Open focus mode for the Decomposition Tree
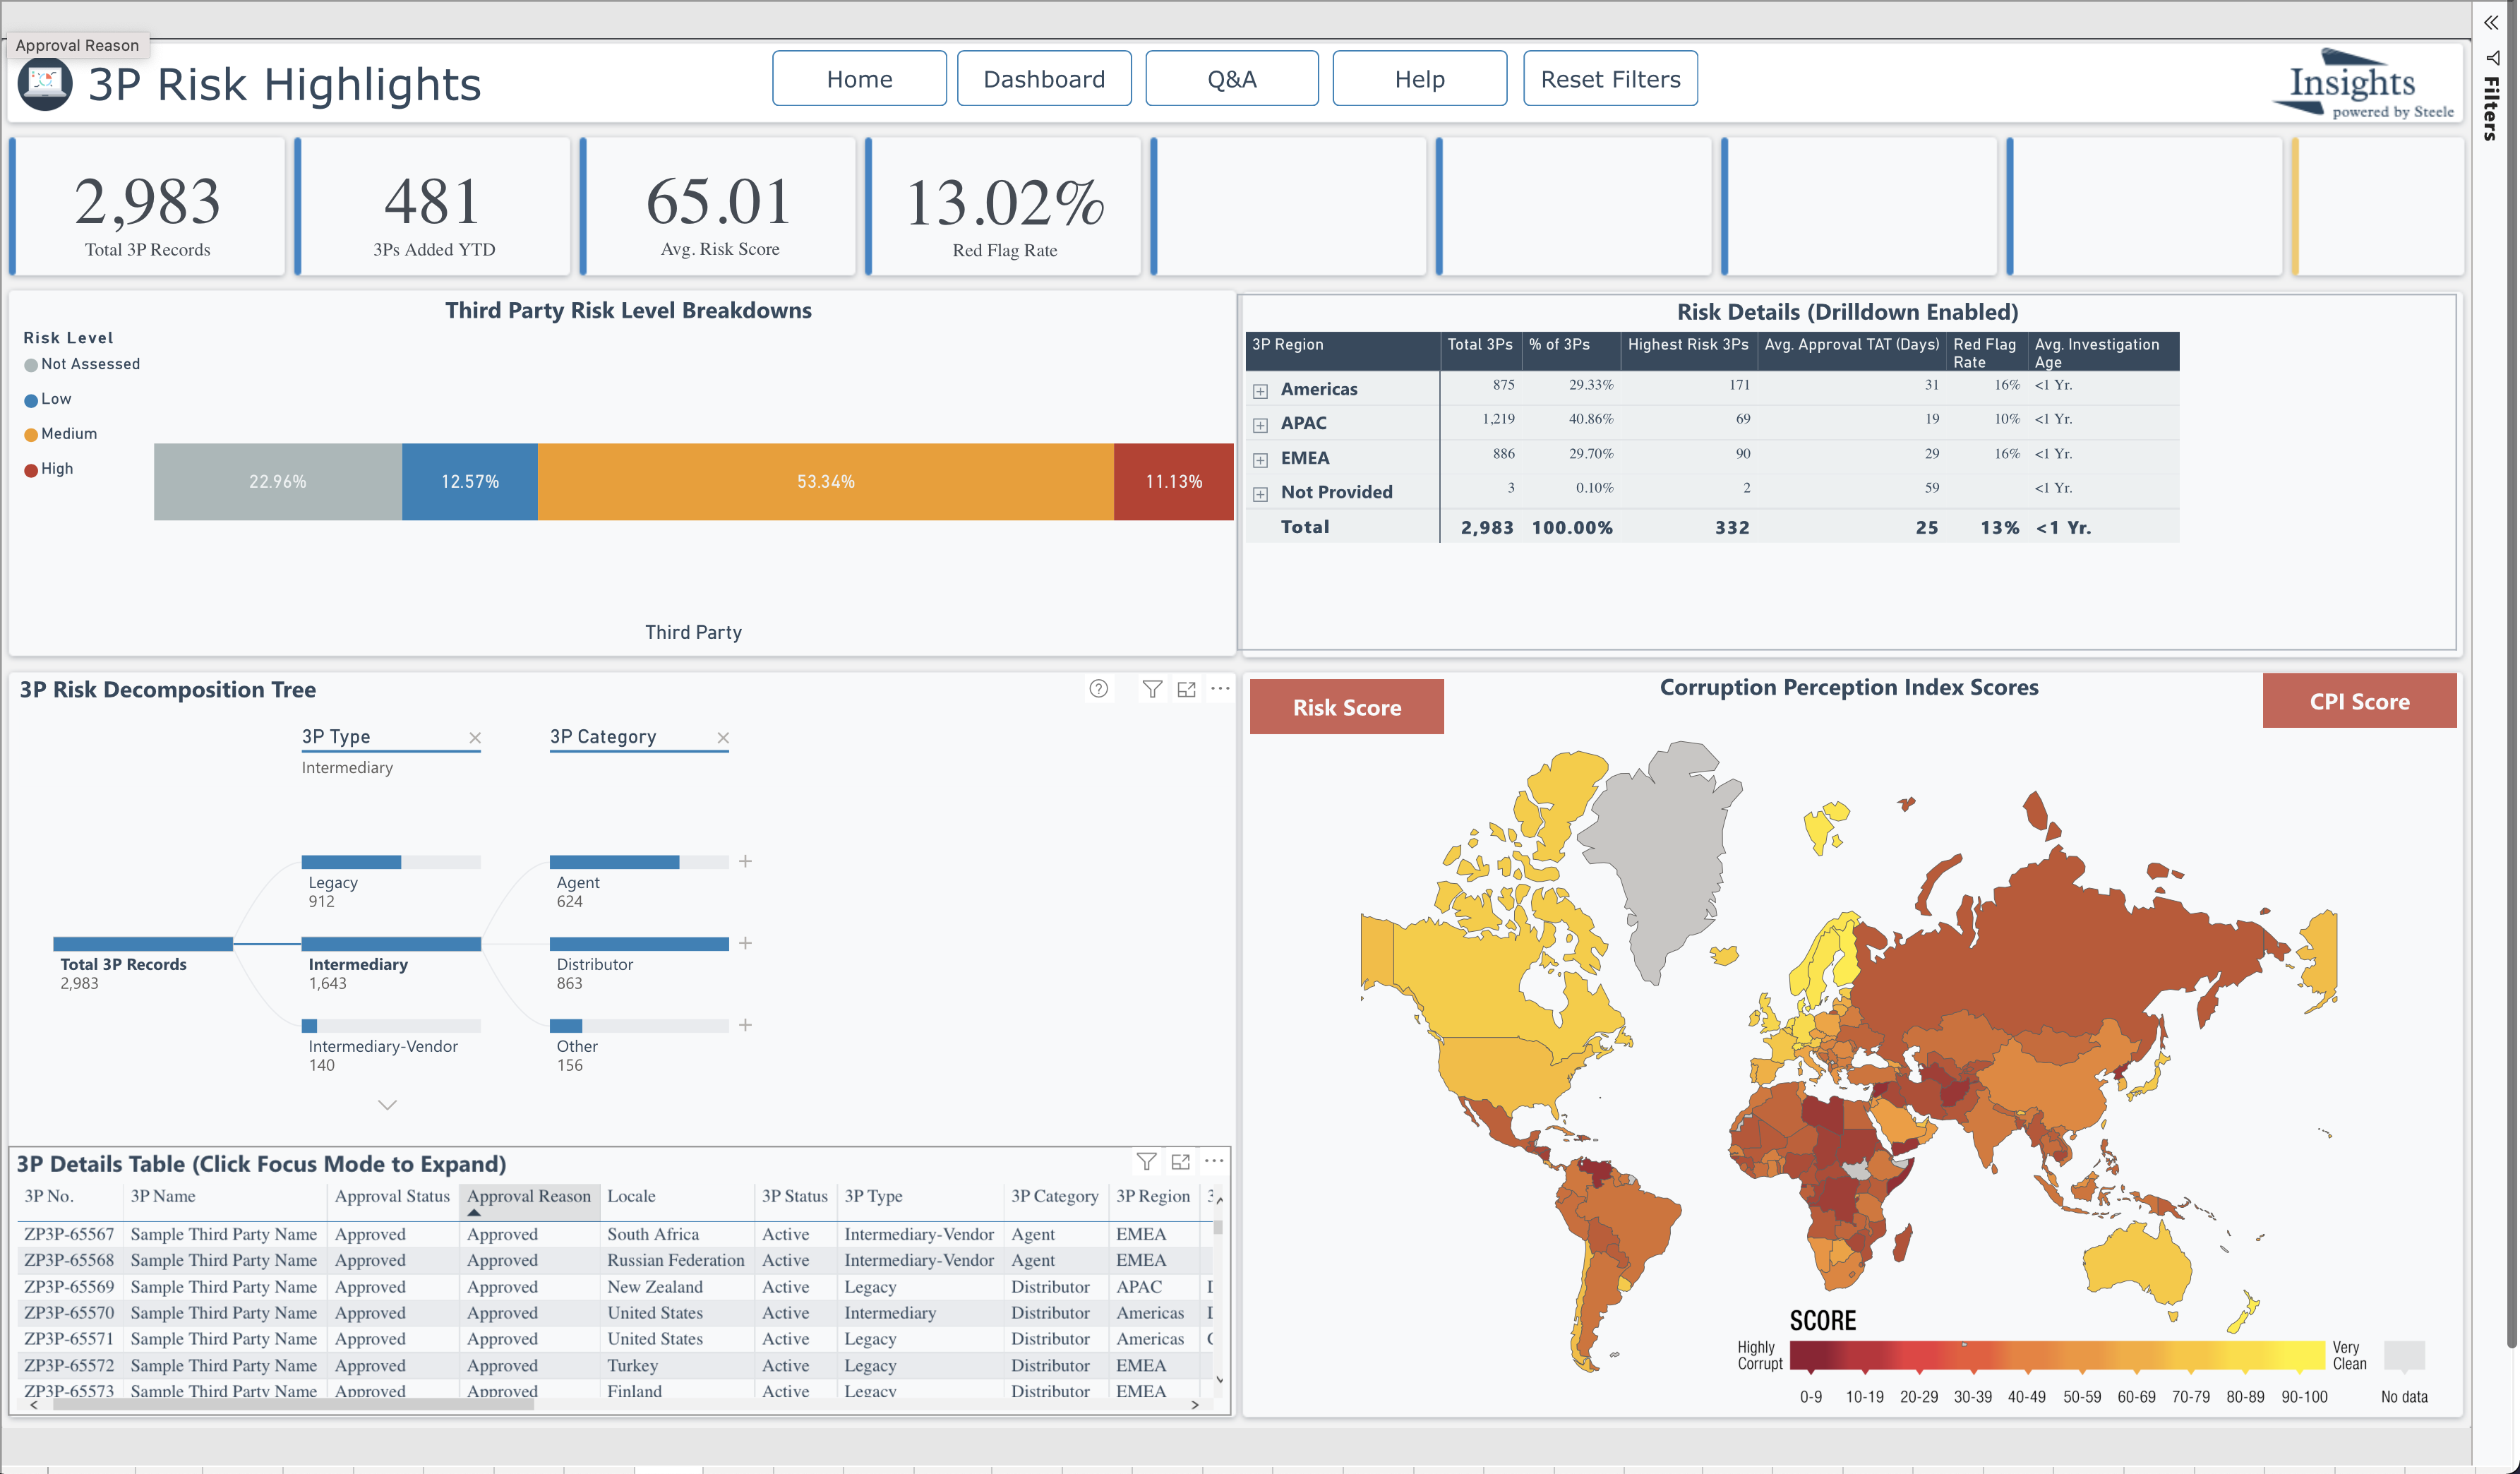 coord(1186,688)
